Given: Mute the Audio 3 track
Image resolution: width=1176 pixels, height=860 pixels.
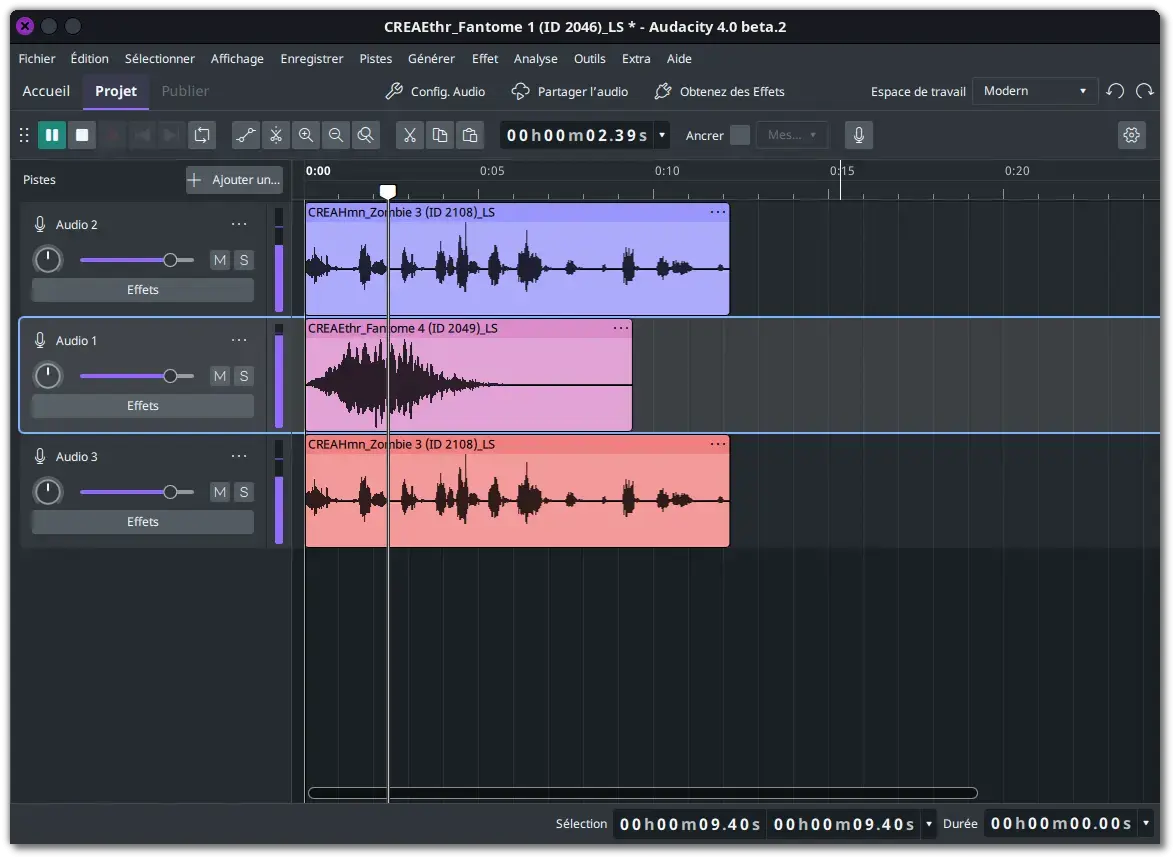Looking at the screenshot, I should click(x=220, y=493).
